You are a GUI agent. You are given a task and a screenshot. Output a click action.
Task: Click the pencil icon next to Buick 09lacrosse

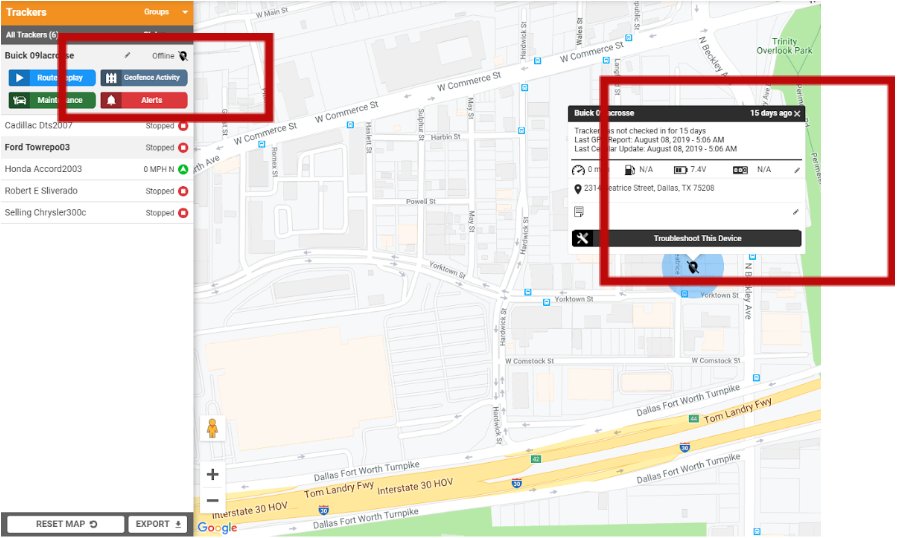click(127, 56)
